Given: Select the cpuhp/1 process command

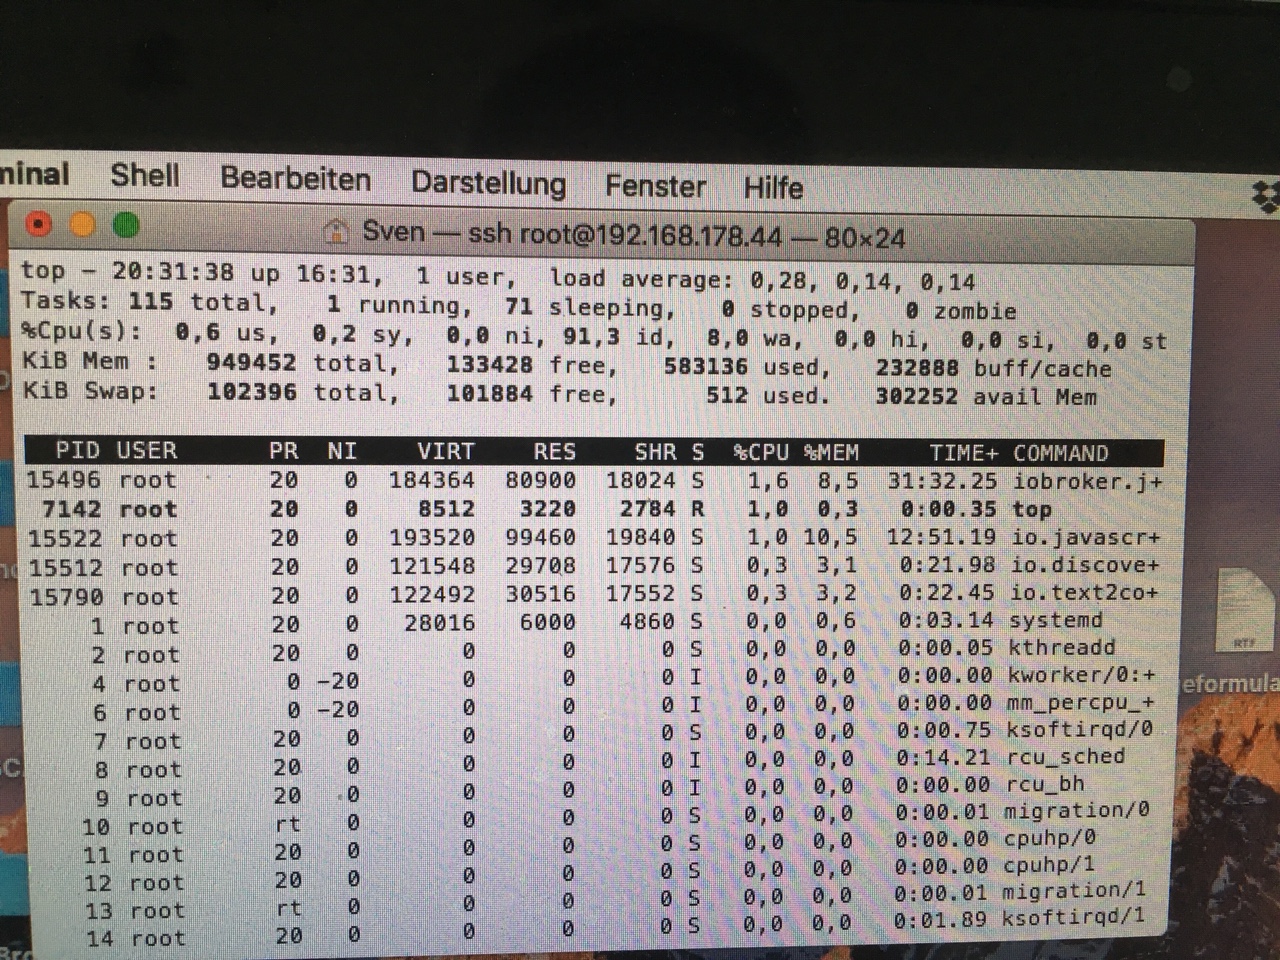Looking at the screenshot, I should click(1049, 864).
